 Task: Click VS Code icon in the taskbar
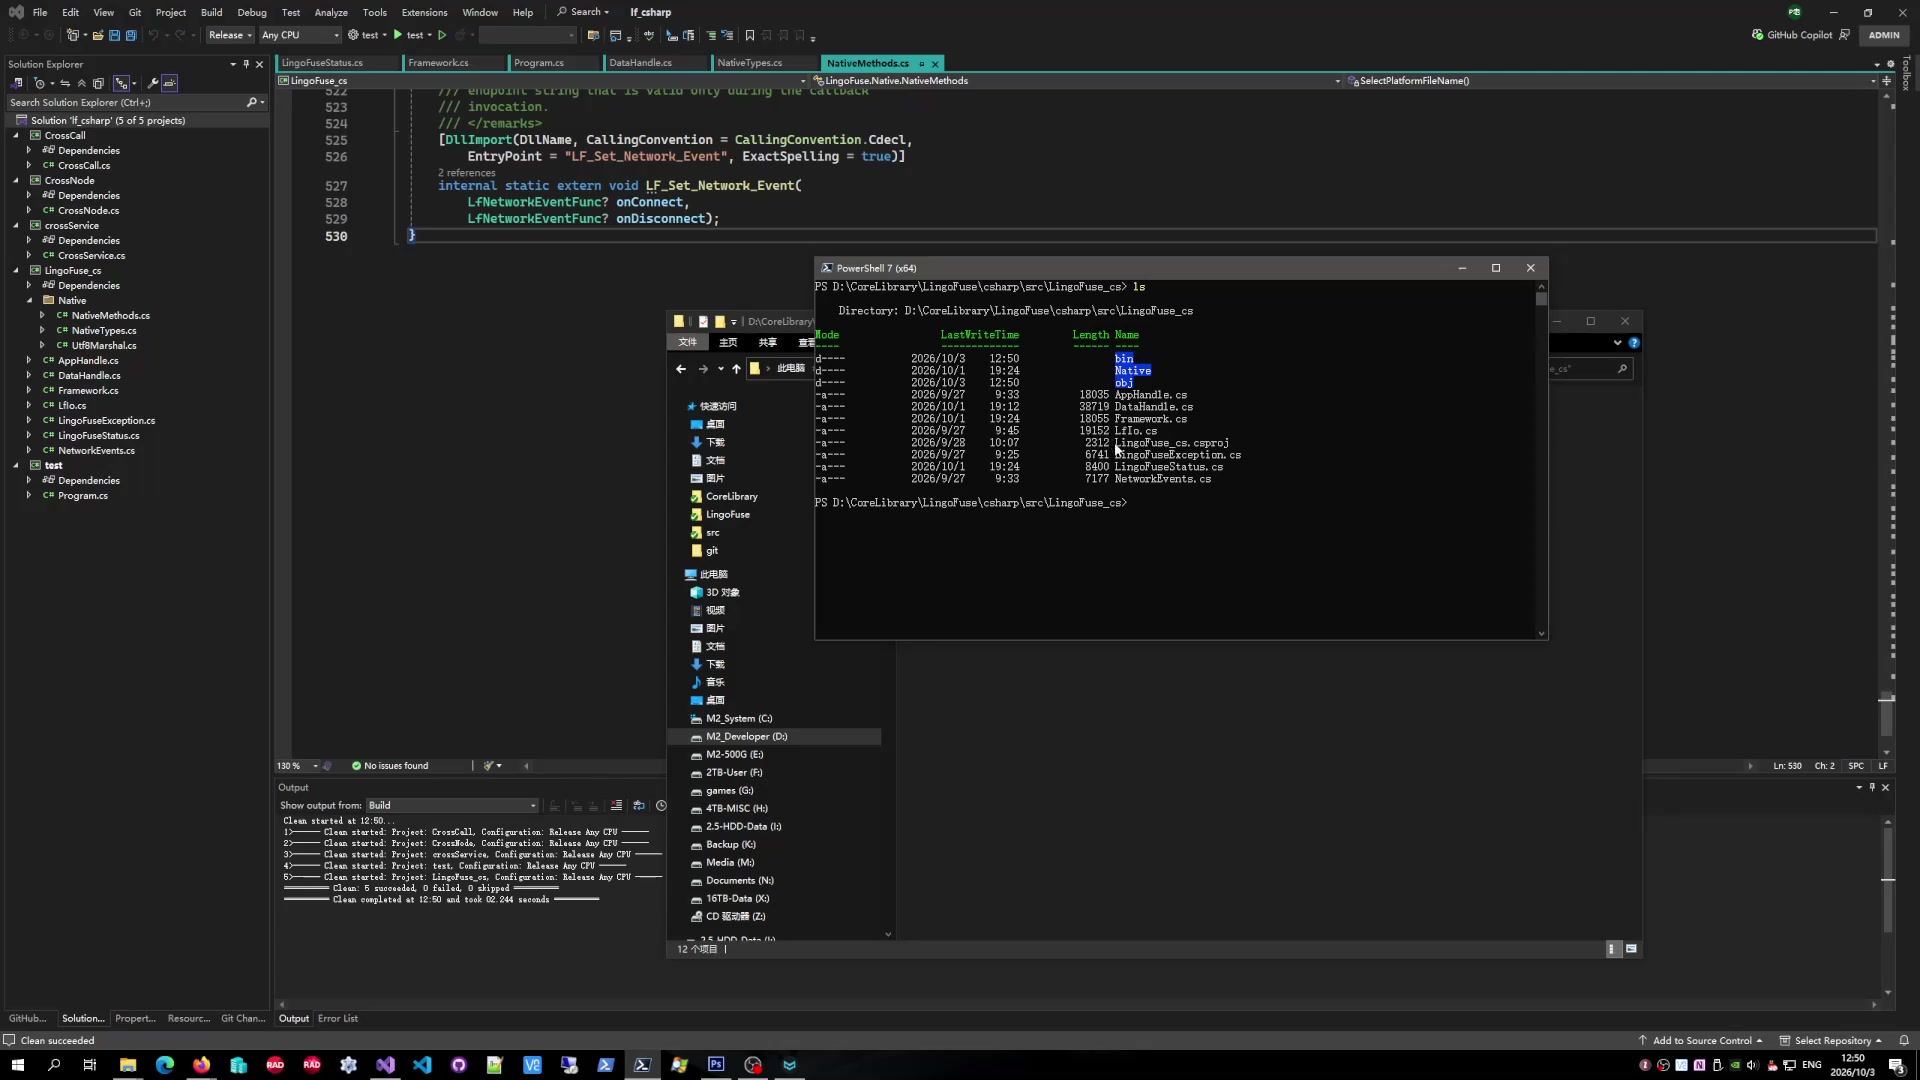tap(422, 1065)
